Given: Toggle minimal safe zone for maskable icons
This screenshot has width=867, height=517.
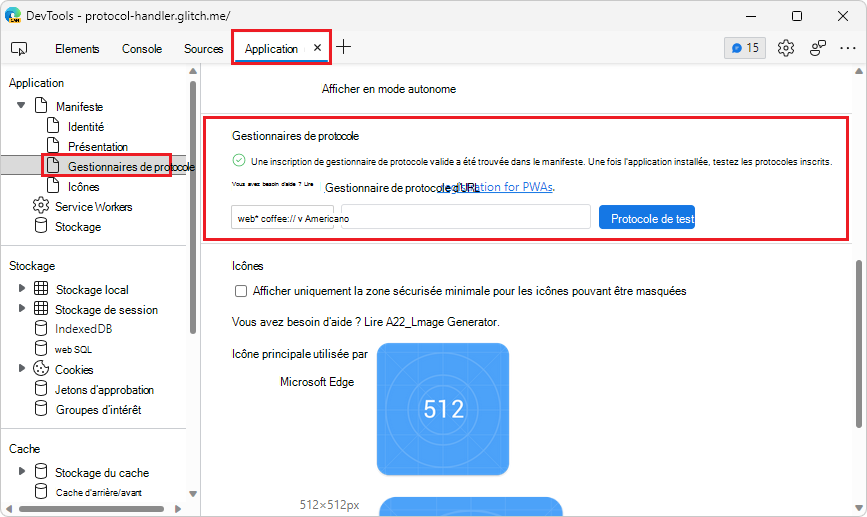Looking at the screenshot, I should point(241,291).
